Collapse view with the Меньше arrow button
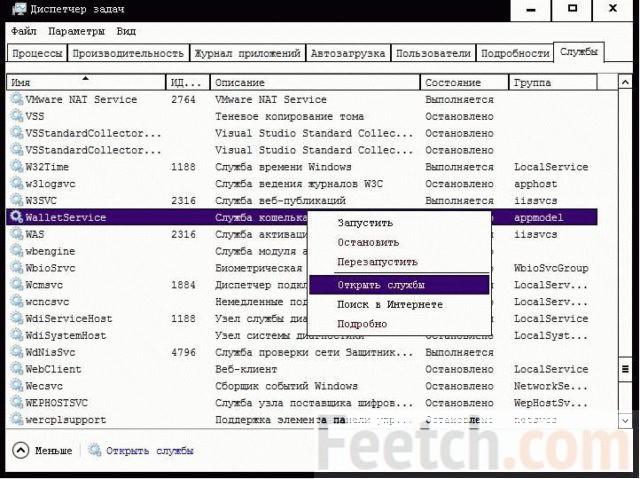This screenshot has width=640, height=479. [x=20, y=450]
